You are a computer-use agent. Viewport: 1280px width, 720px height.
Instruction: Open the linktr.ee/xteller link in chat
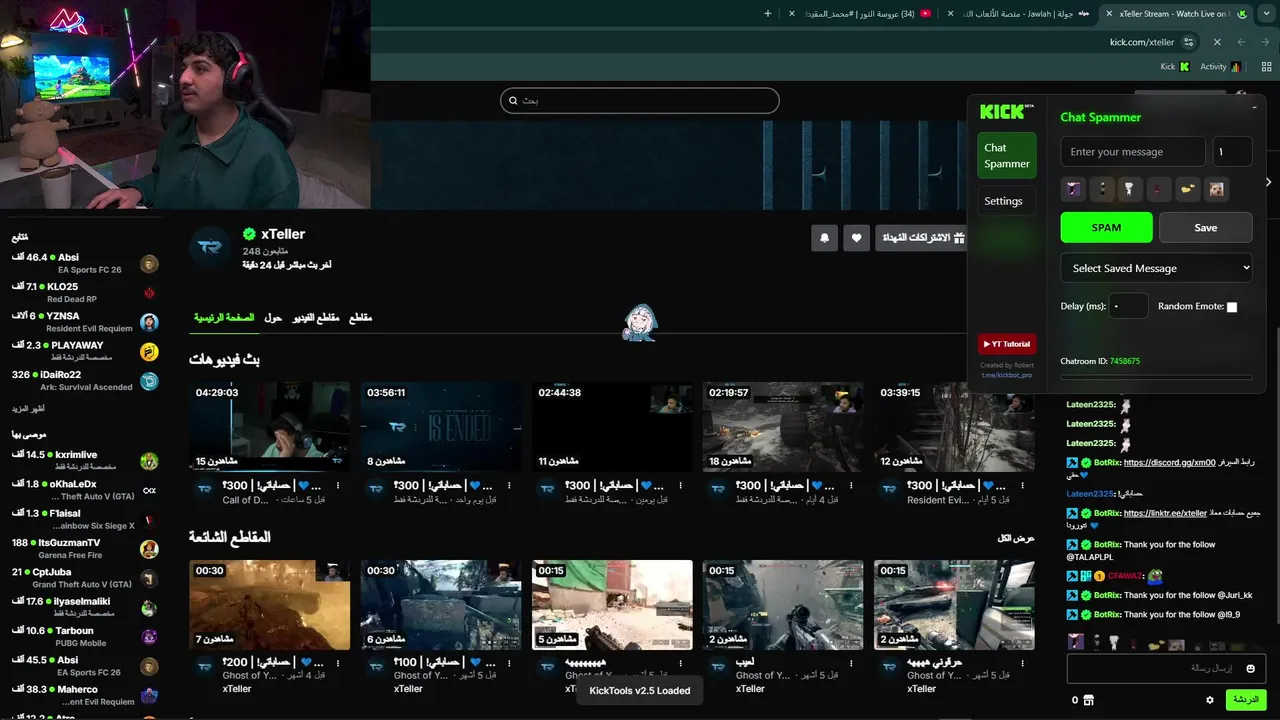tap(1165, 513)
